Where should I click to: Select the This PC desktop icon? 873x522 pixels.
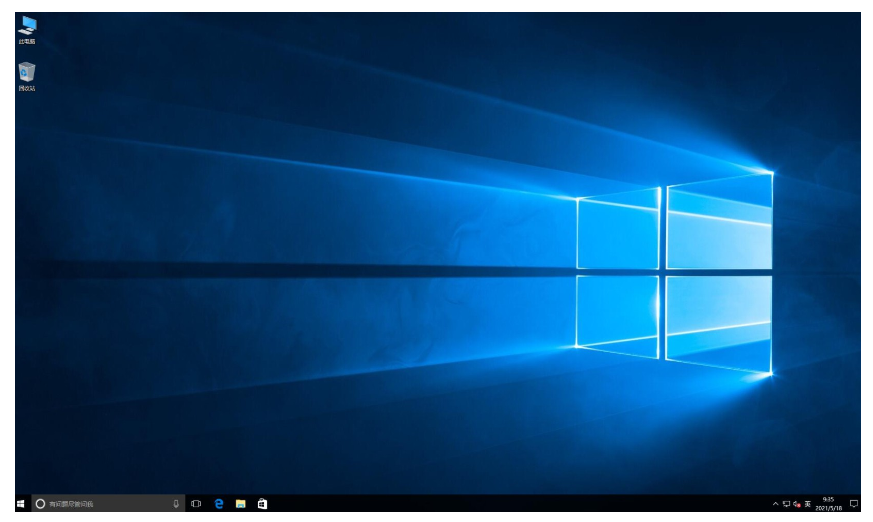[27, 30]
